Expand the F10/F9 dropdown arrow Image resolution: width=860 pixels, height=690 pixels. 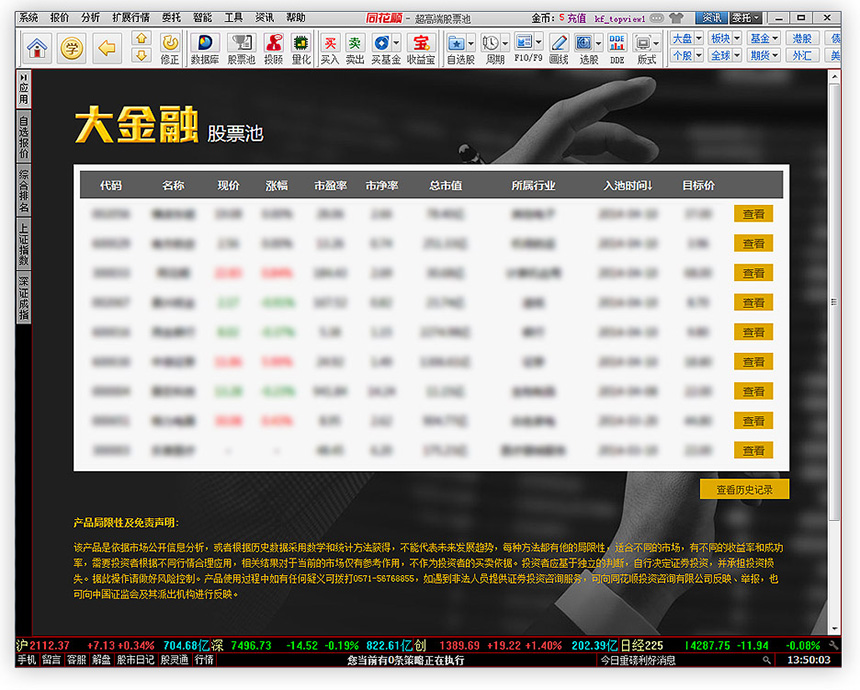tap(539, 42)
